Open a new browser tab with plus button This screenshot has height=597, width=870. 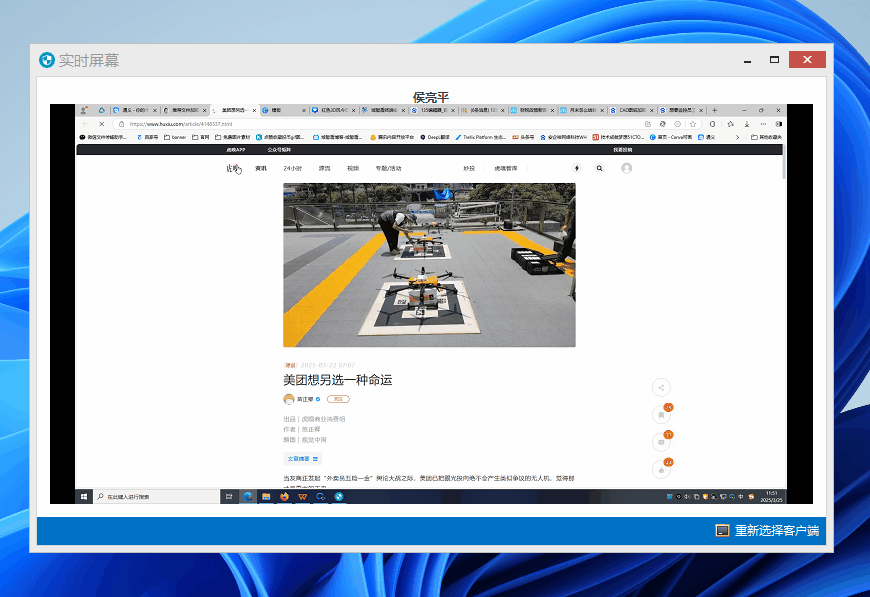pos(714,110)
